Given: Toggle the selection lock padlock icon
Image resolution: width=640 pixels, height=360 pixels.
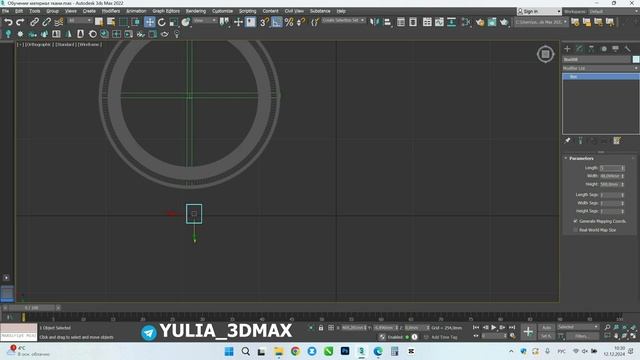Looking at the screenshot, I should click(x=321, y=328).
